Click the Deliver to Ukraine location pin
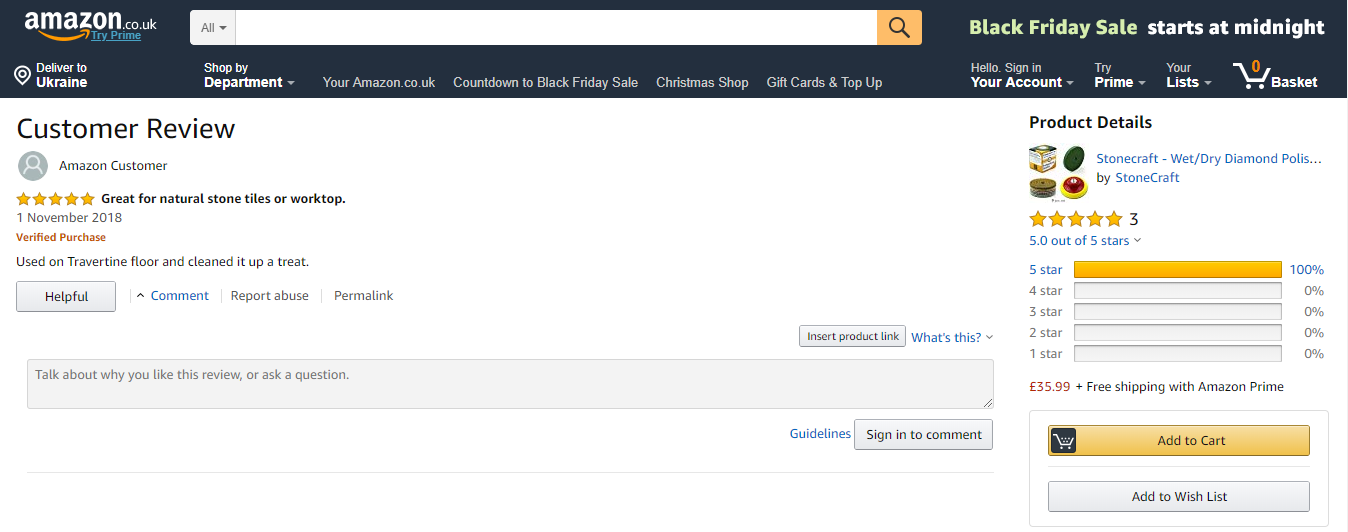1348x532 pixels. pyautogui.click(x=22, y=76)
